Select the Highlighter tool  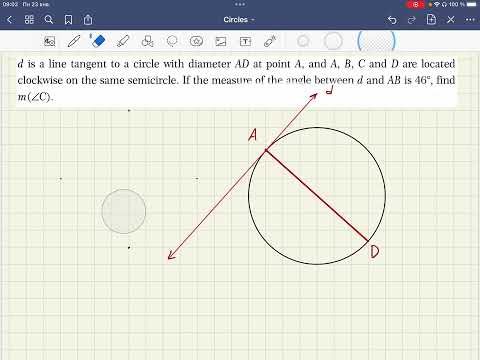pyautogui.click(x=123, y=41)
